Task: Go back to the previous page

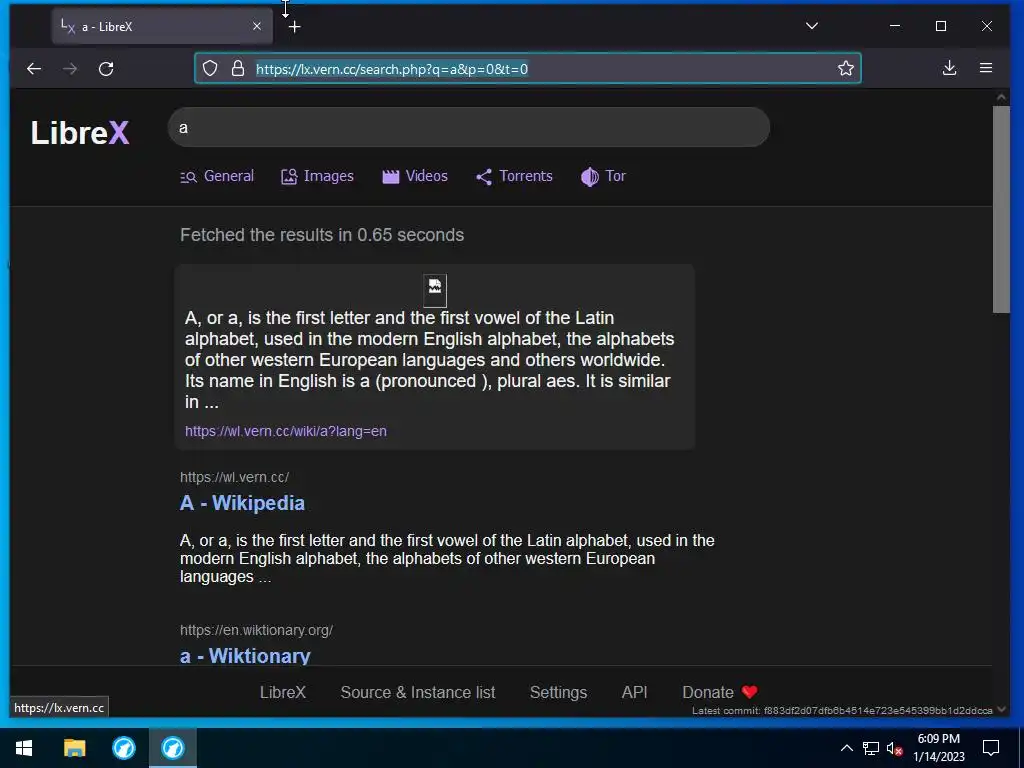Action: [34, 69]
